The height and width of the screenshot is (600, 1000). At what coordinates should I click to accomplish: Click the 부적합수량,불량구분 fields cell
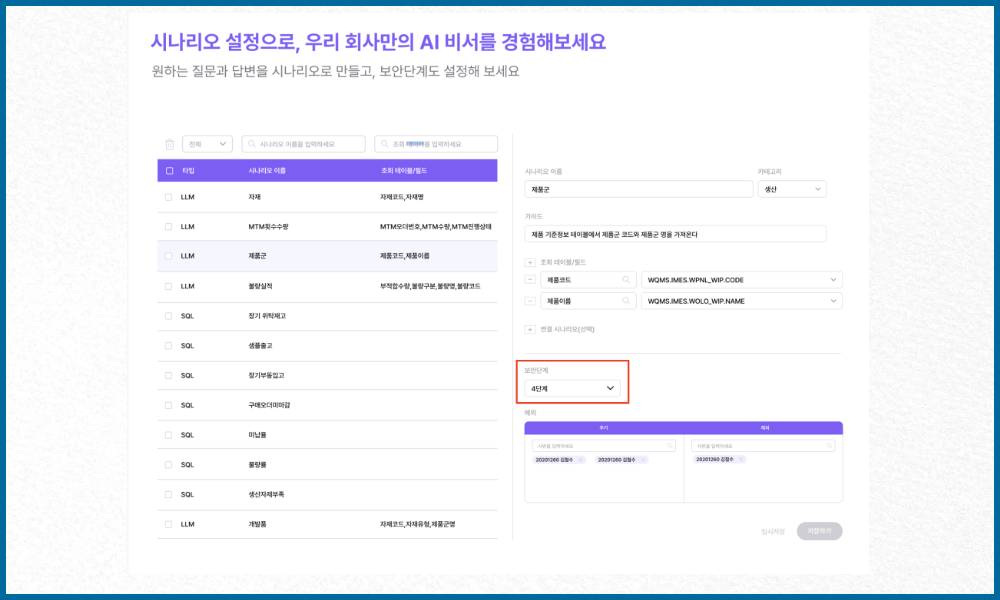coord(430,286)
